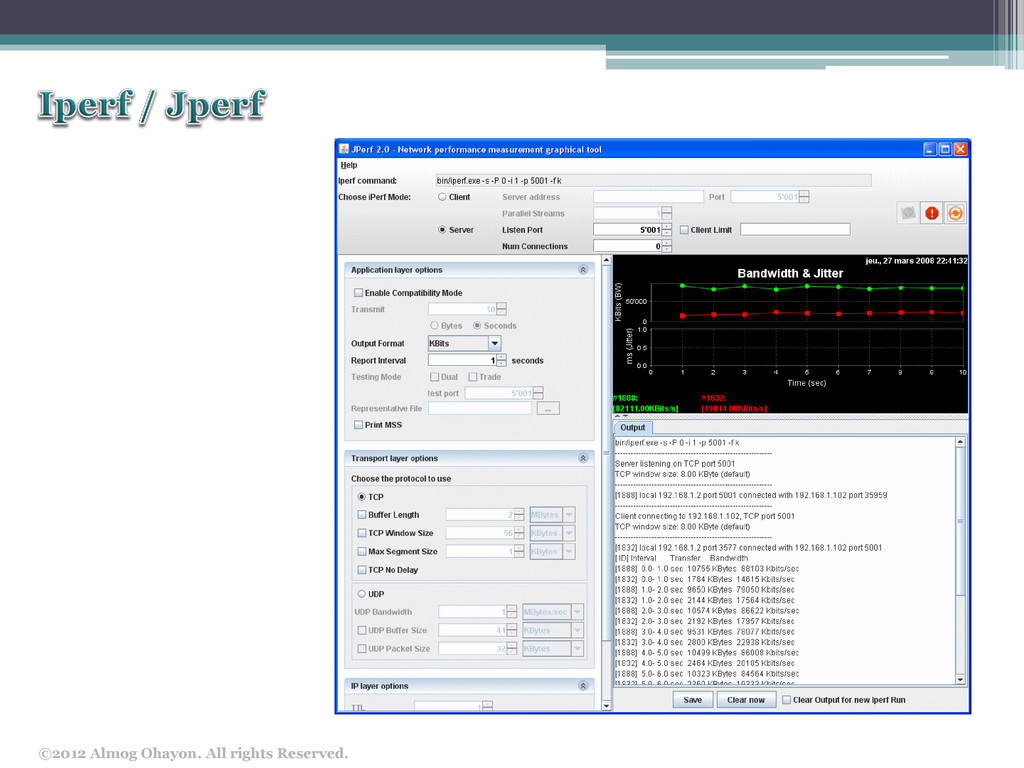Open the Buffer Length MBytes unit dropdown
This screenshot has height=768, width=1024.
pyautogui.click(x=569, y=515)
